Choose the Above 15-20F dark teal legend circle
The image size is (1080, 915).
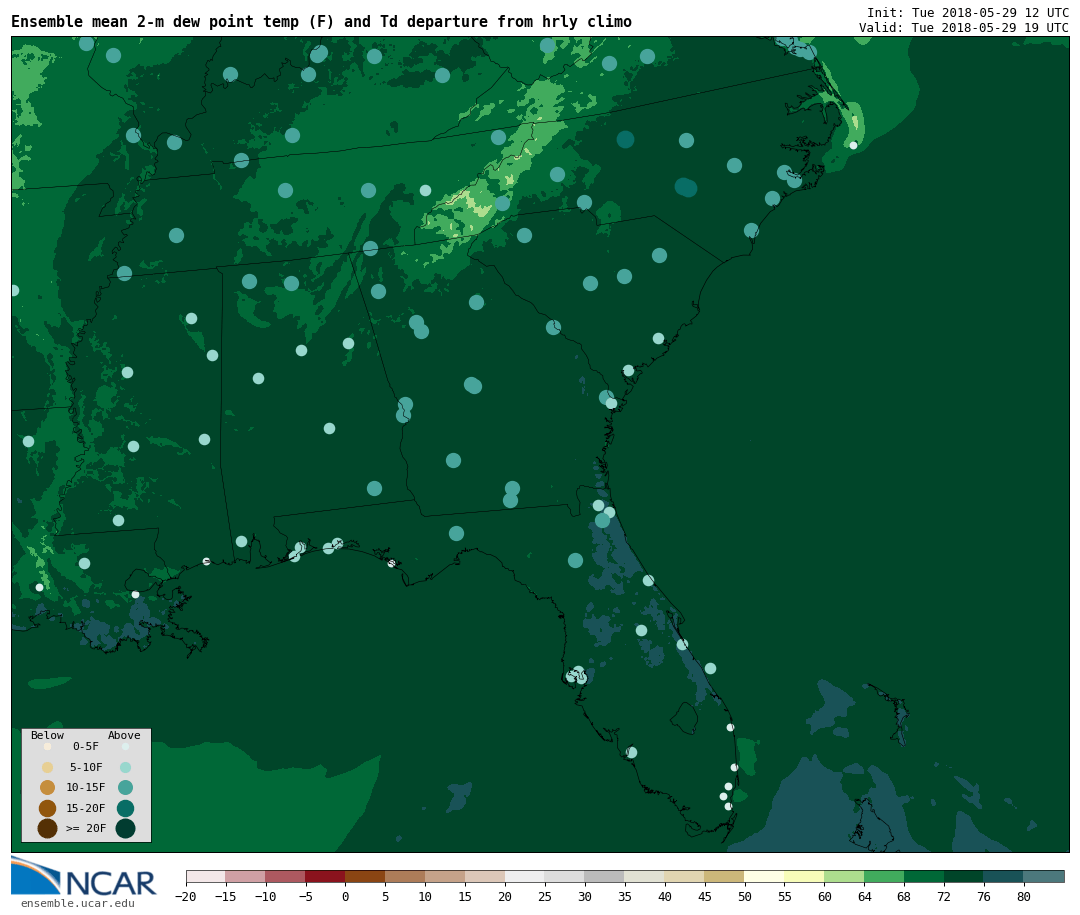pos(125,808)
